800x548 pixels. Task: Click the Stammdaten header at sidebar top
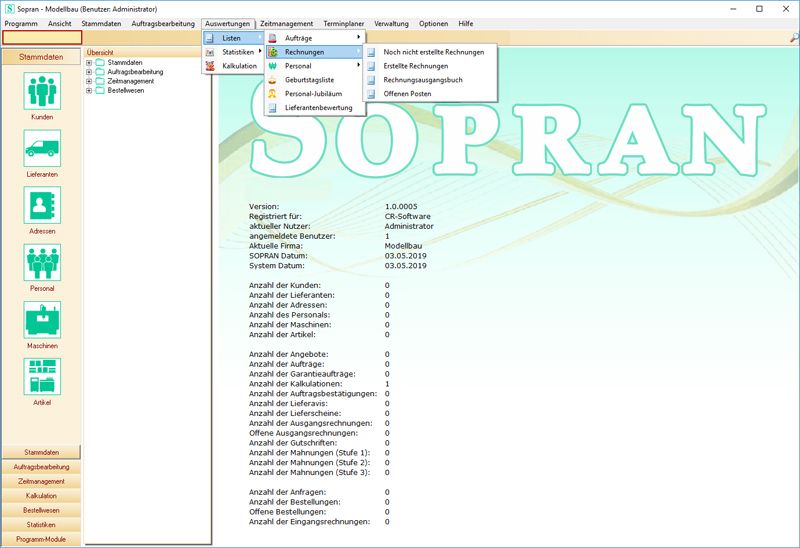click(41, 57)
